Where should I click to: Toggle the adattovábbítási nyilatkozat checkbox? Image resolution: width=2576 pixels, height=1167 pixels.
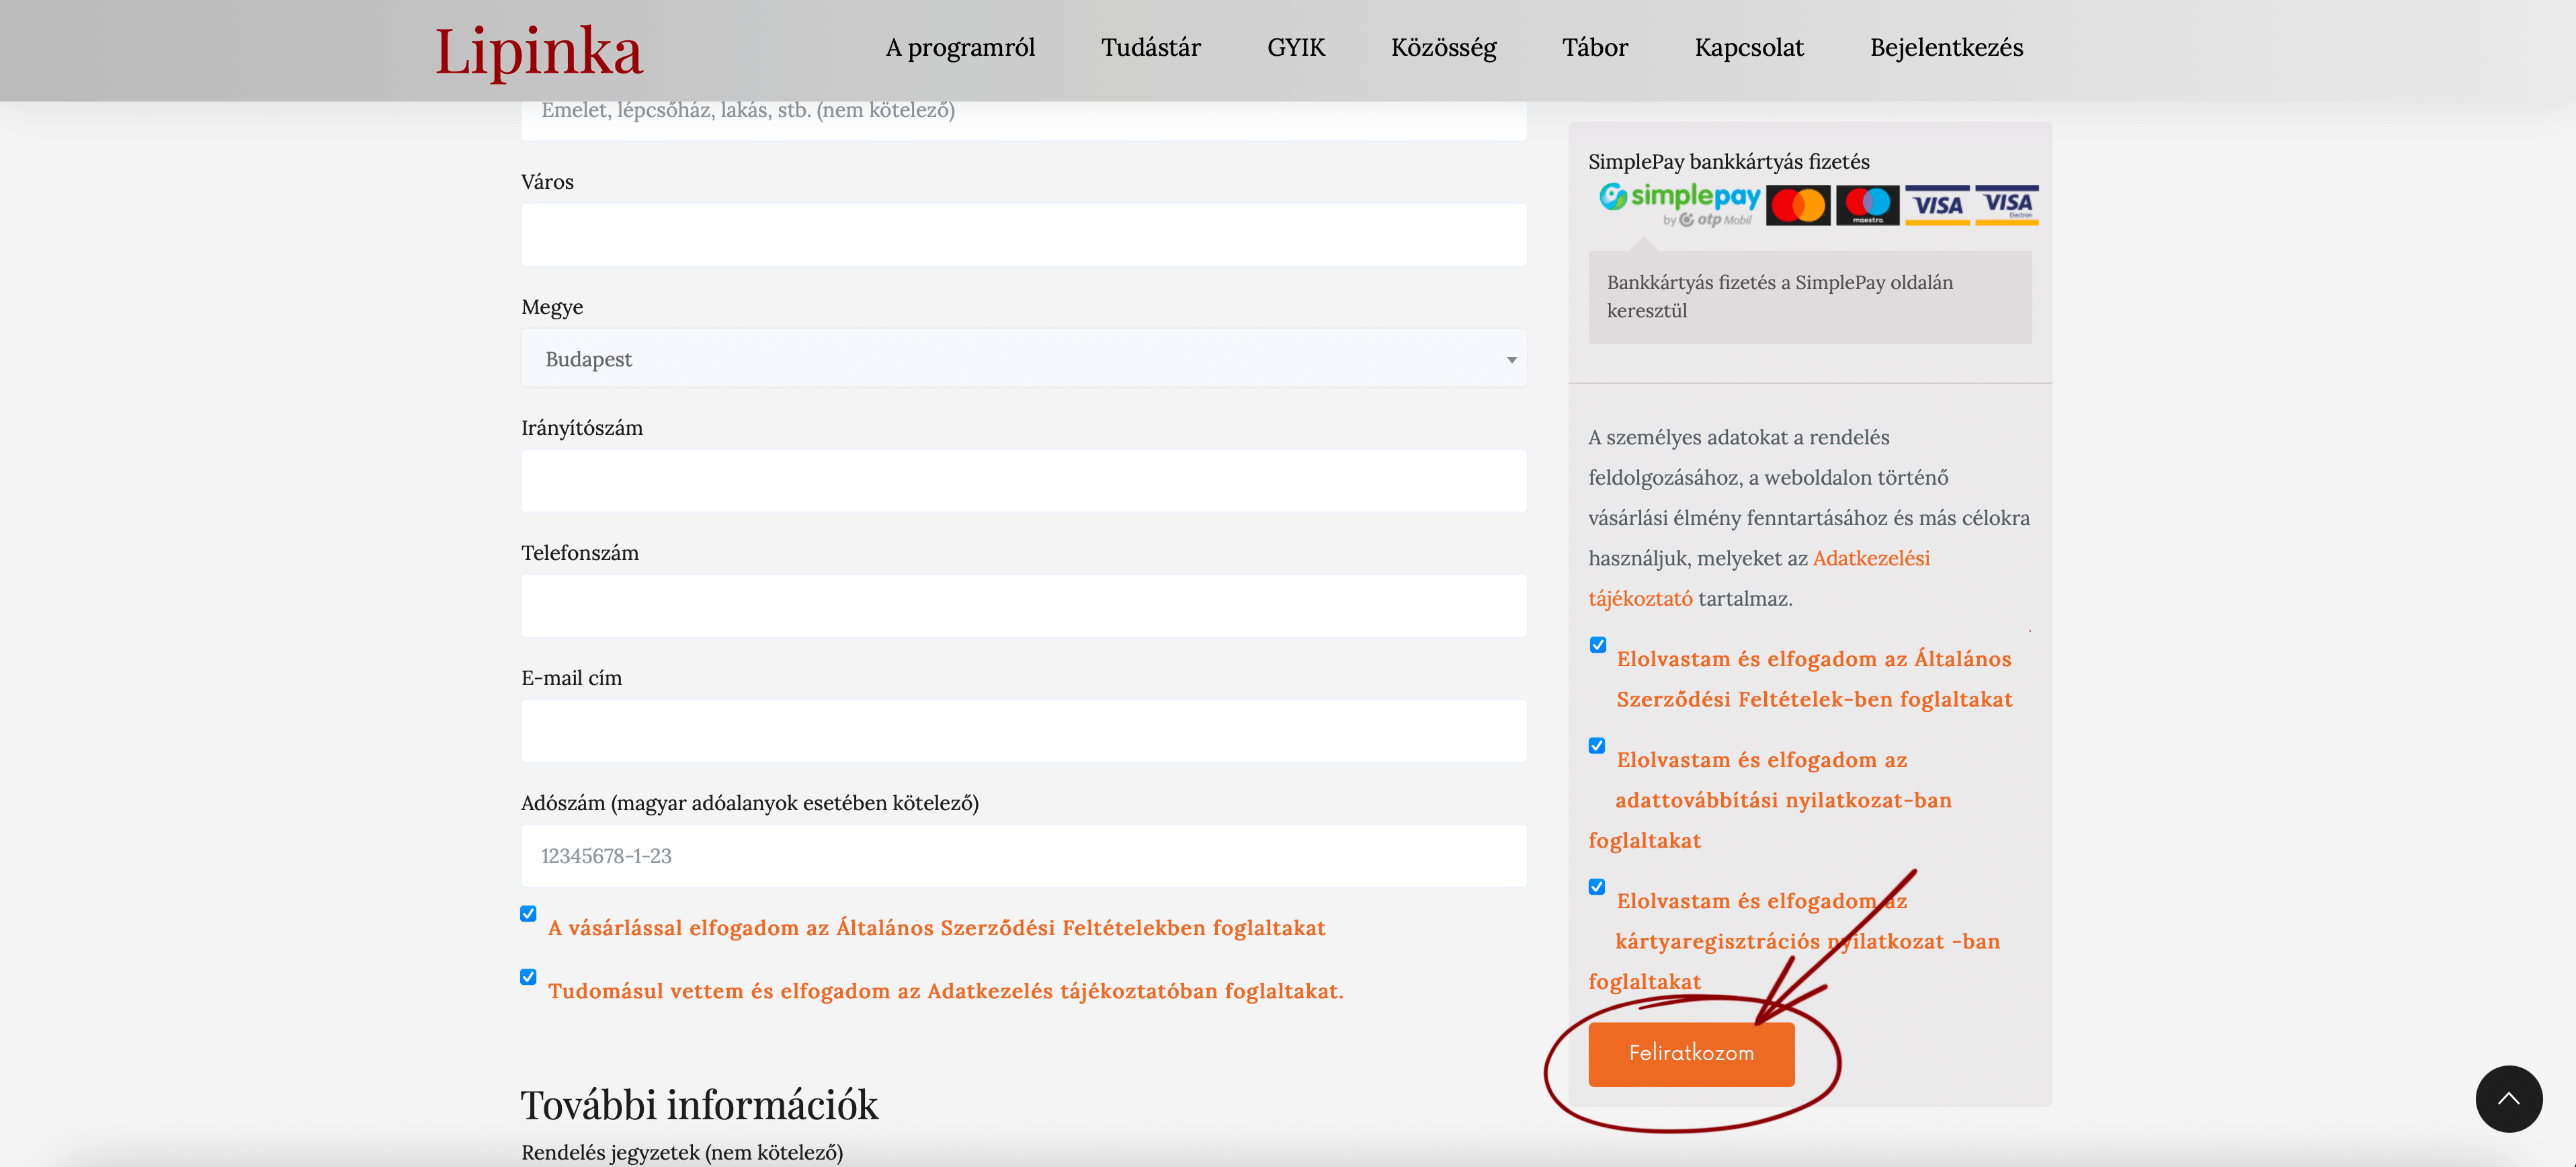point(1597,746)
